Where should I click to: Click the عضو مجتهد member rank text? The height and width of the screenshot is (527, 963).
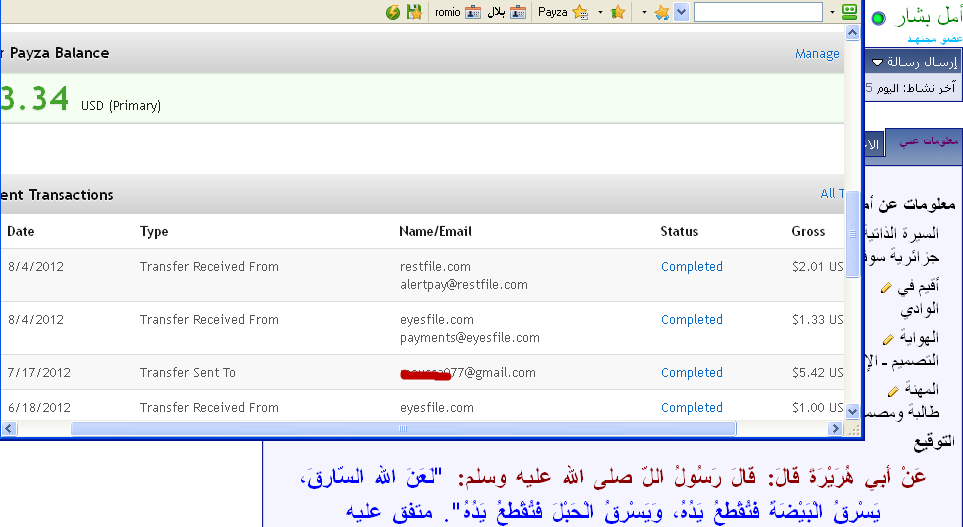[934, 39]
